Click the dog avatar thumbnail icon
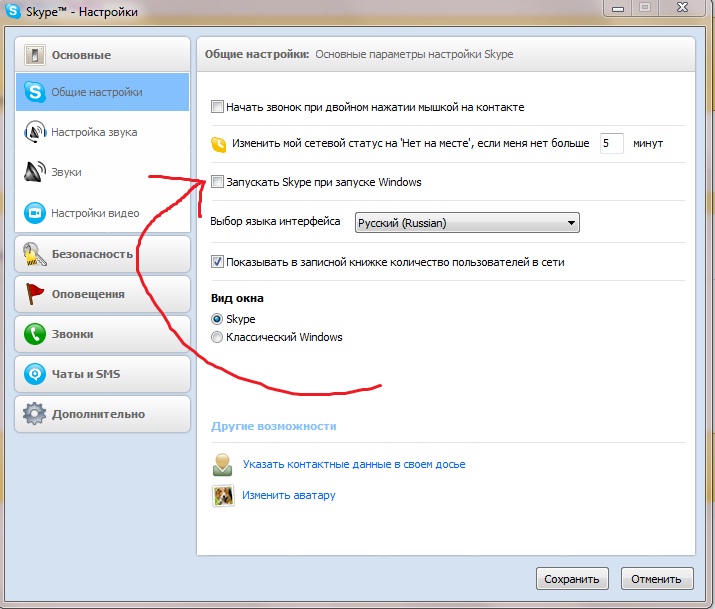Screen dimensions: 715x609 coord(223,495)
